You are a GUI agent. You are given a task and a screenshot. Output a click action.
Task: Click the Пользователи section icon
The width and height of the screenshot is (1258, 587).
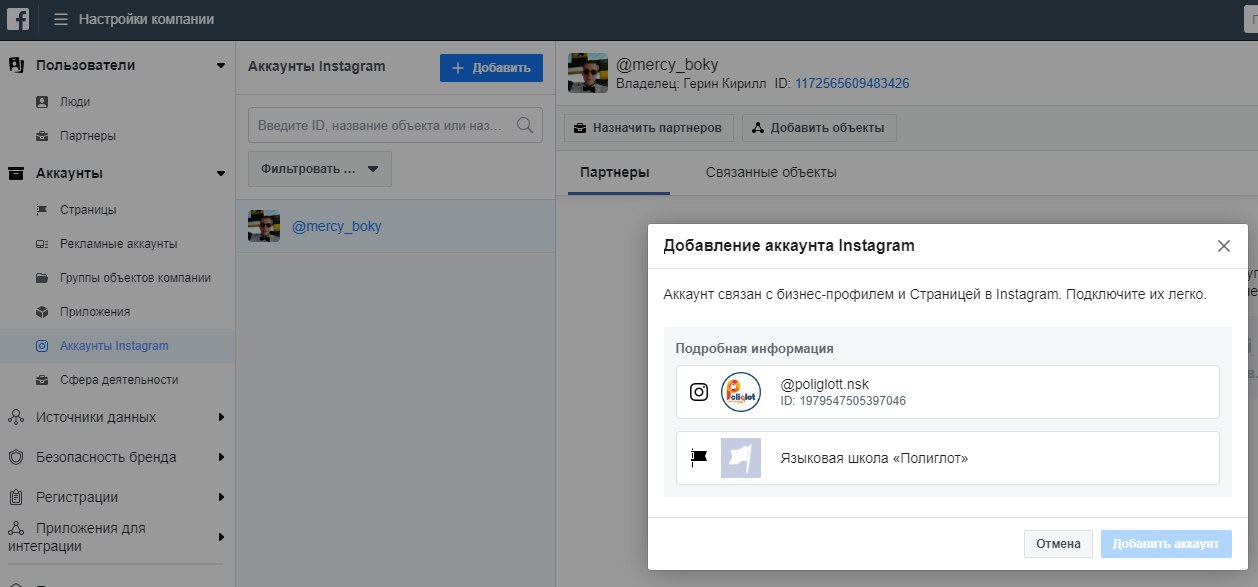(16, 65)
